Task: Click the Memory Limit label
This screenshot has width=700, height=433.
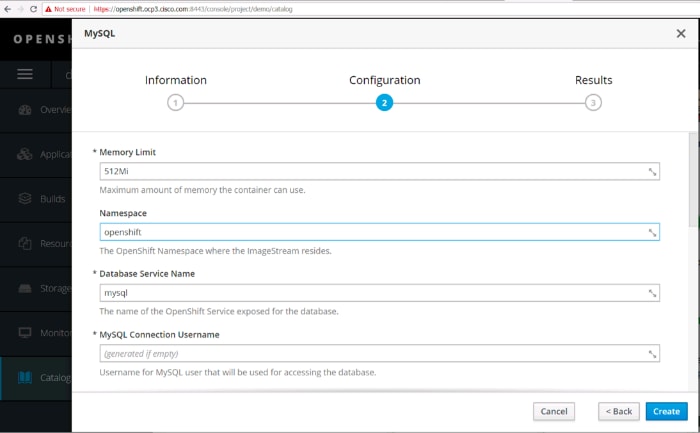Action: click(127, 152)
